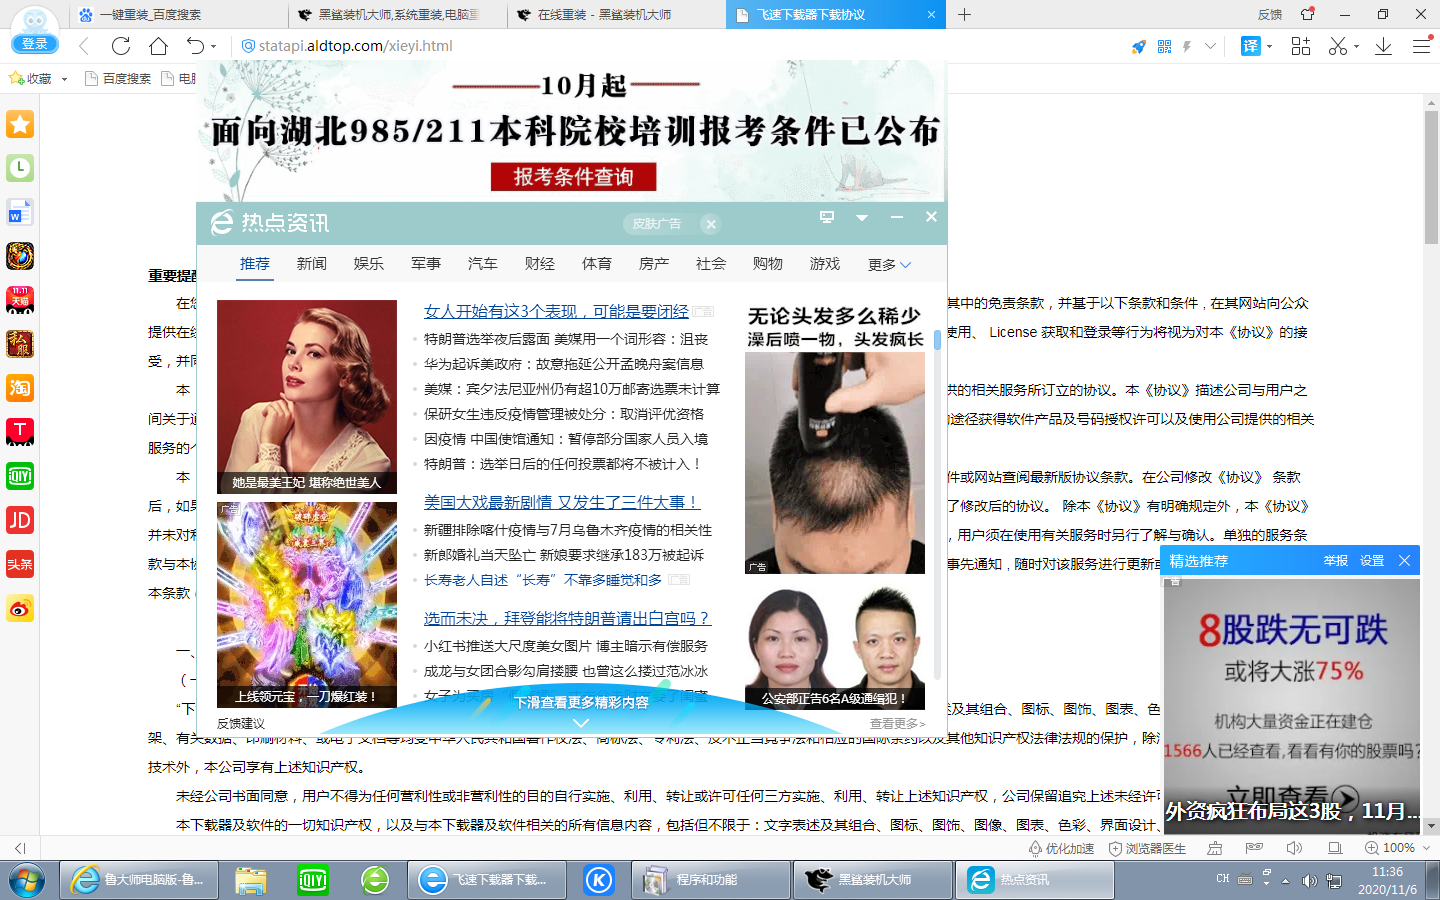Open the Taobao sidebar icon

(20, 388)
